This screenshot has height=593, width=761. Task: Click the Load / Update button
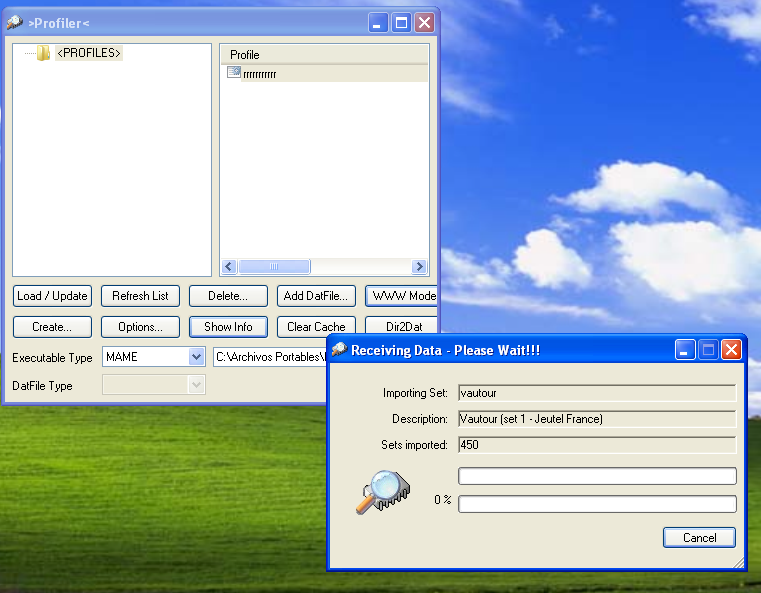[52, 296]
